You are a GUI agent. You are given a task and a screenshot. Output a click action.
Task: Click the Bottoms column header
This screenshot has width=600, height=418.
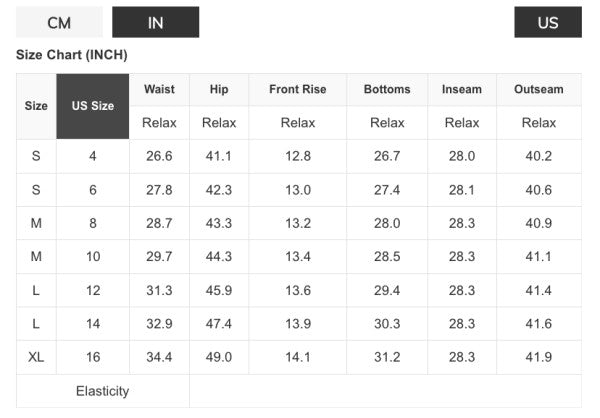387,89
